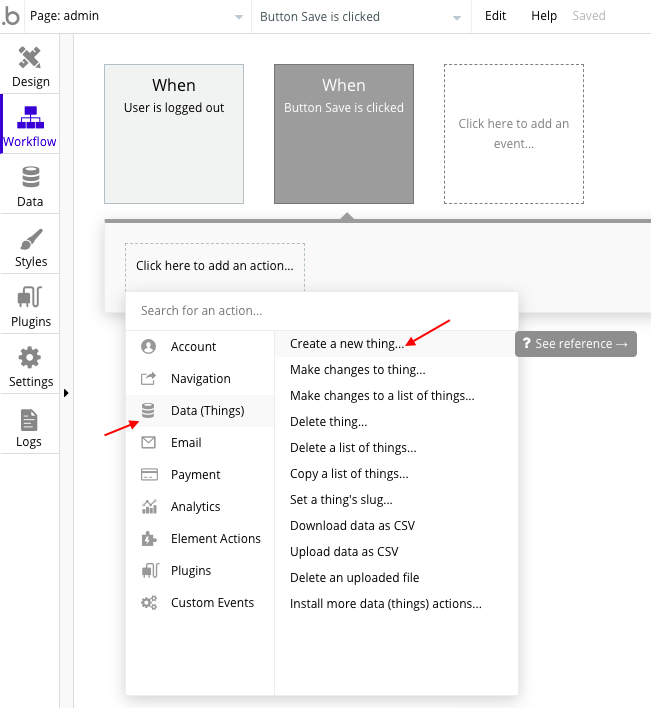Choose the Account action category

click(x=200, y=346)
